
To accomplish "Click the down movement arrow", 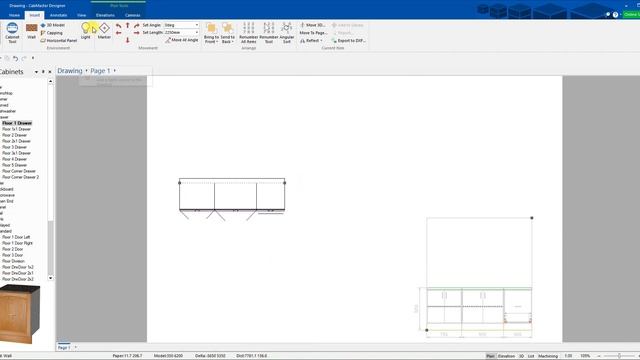I will point(127,40).
